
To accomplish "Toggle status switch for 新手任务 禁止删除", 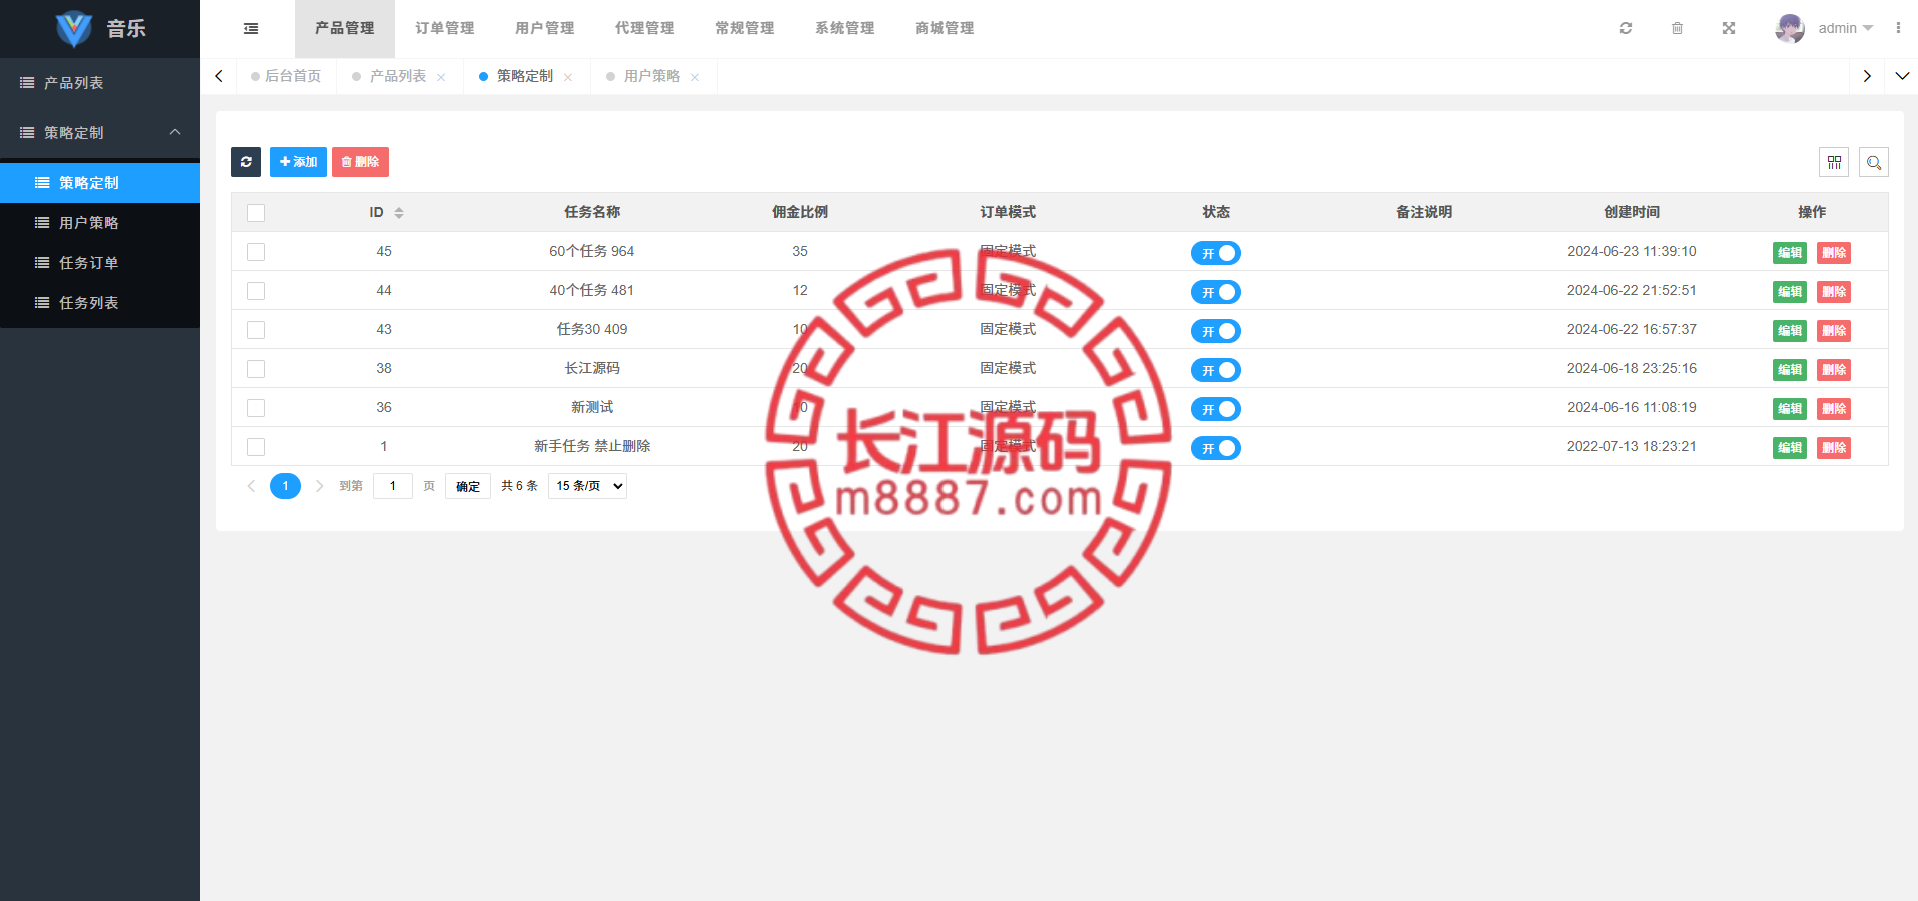I will click(x=1216, y=448).
